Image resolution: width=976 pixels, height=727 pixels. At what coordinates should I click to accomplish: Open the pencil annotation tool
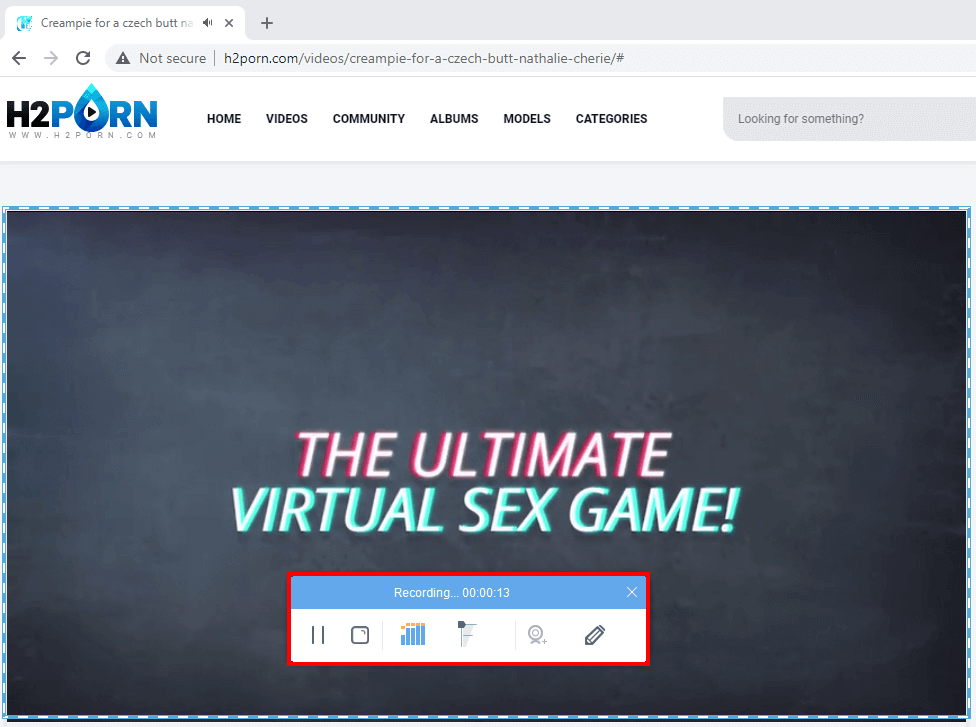tap(594, 635)
